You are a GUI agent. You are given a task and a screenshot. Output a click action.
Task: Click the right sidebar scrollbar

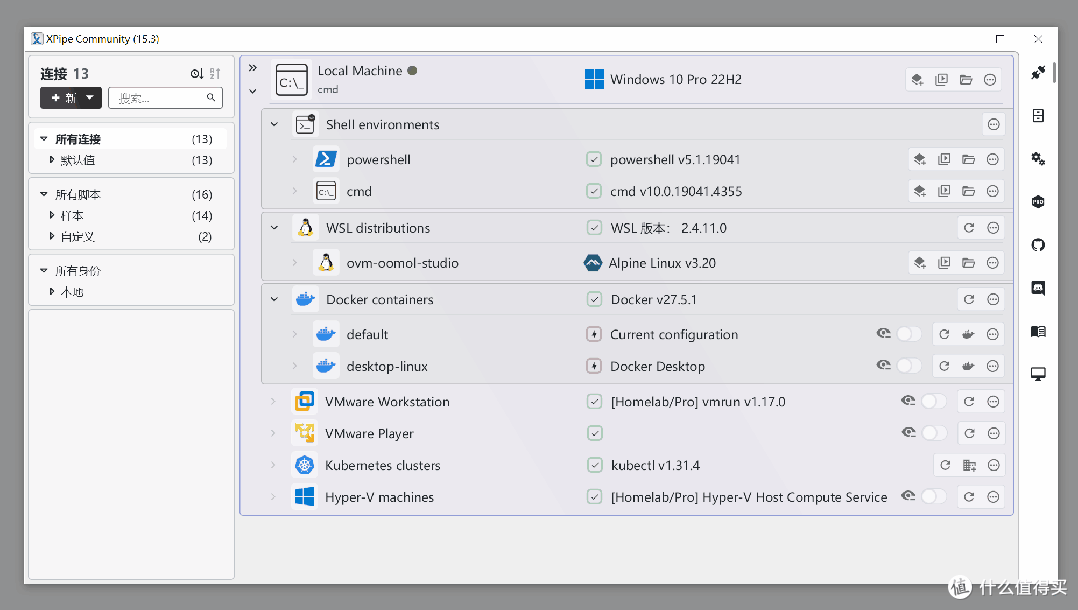(1053, 71)
